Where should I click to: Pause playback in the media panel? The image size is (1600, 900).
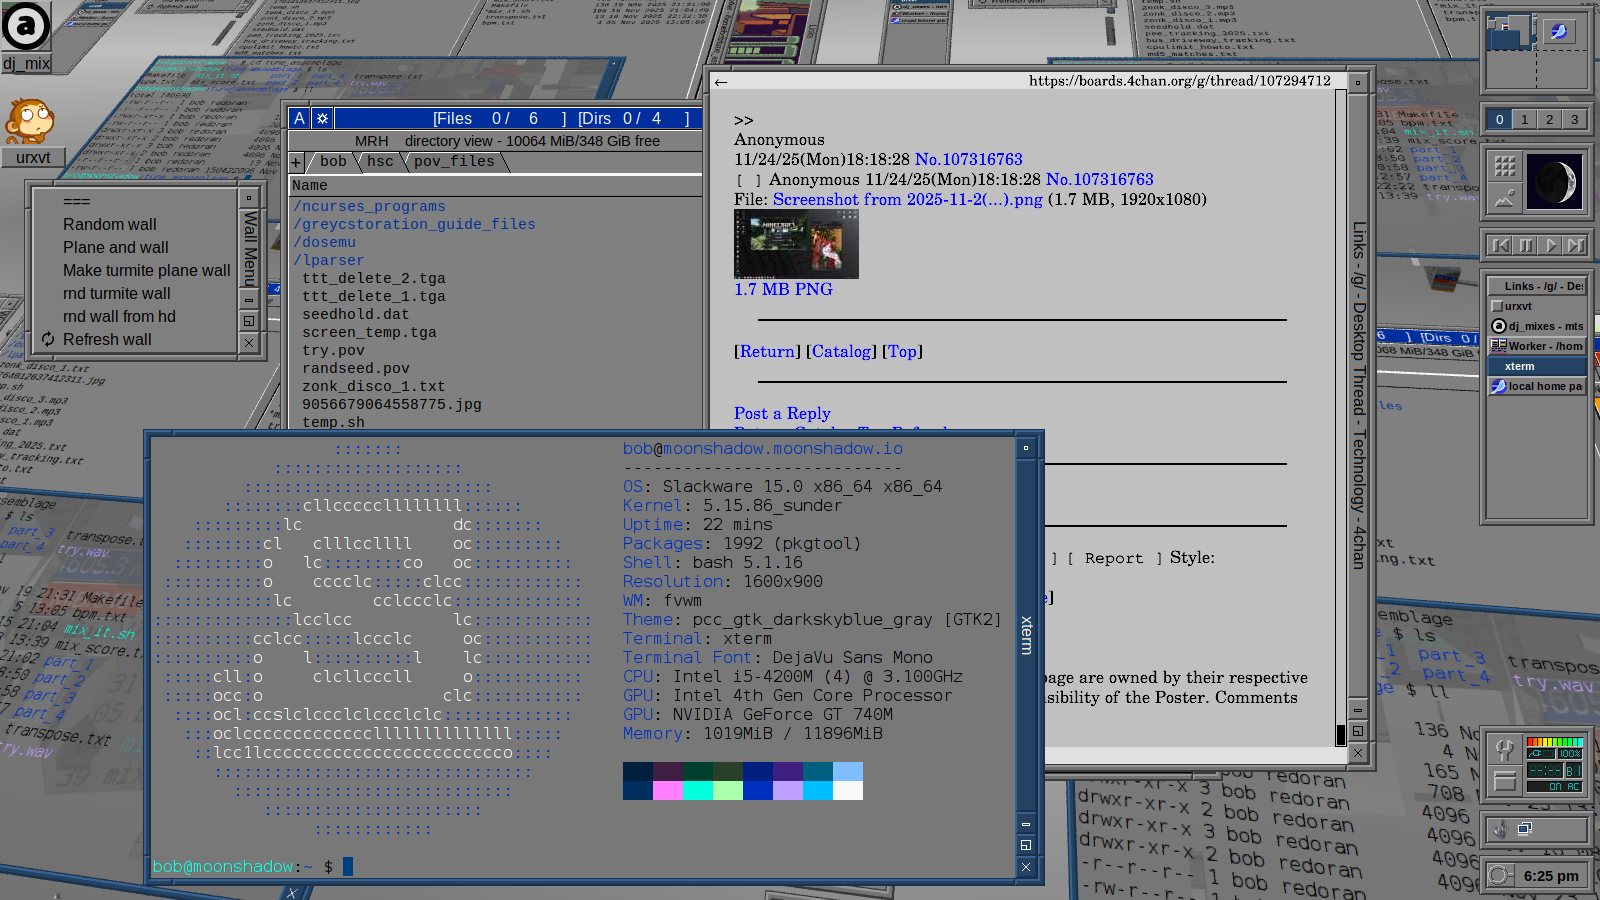tap(1526, 245)
